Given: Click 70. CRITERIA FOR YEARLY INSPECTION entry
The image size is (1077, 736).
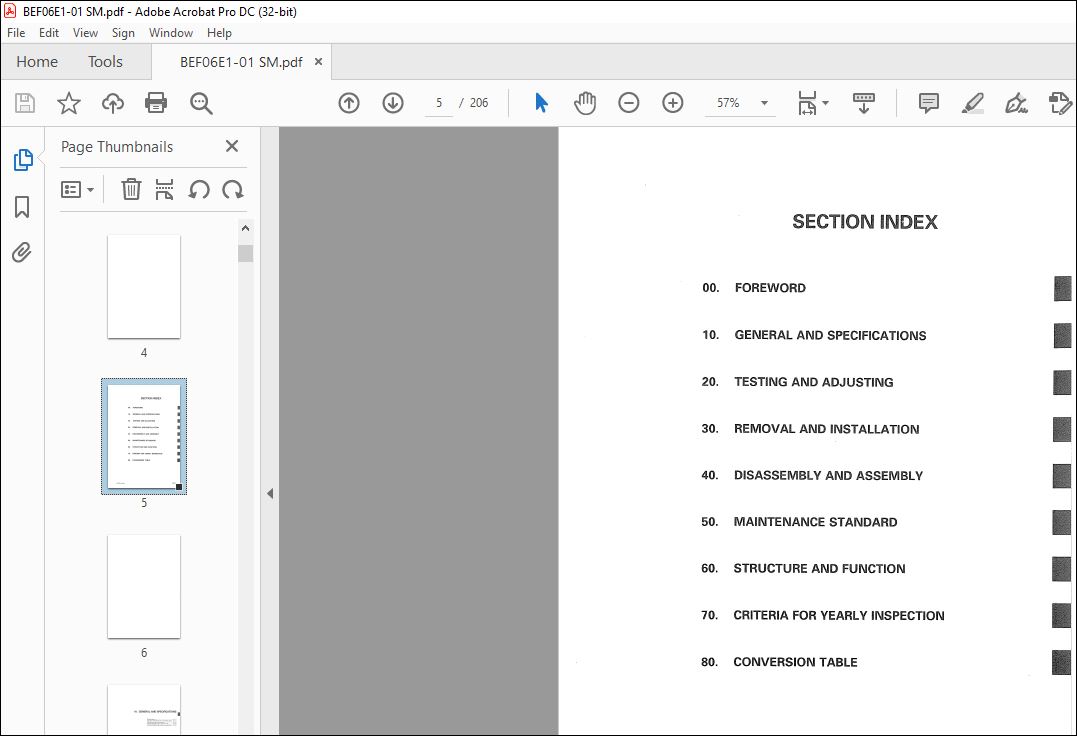Looking at the screenshot, I should point(822,615).
